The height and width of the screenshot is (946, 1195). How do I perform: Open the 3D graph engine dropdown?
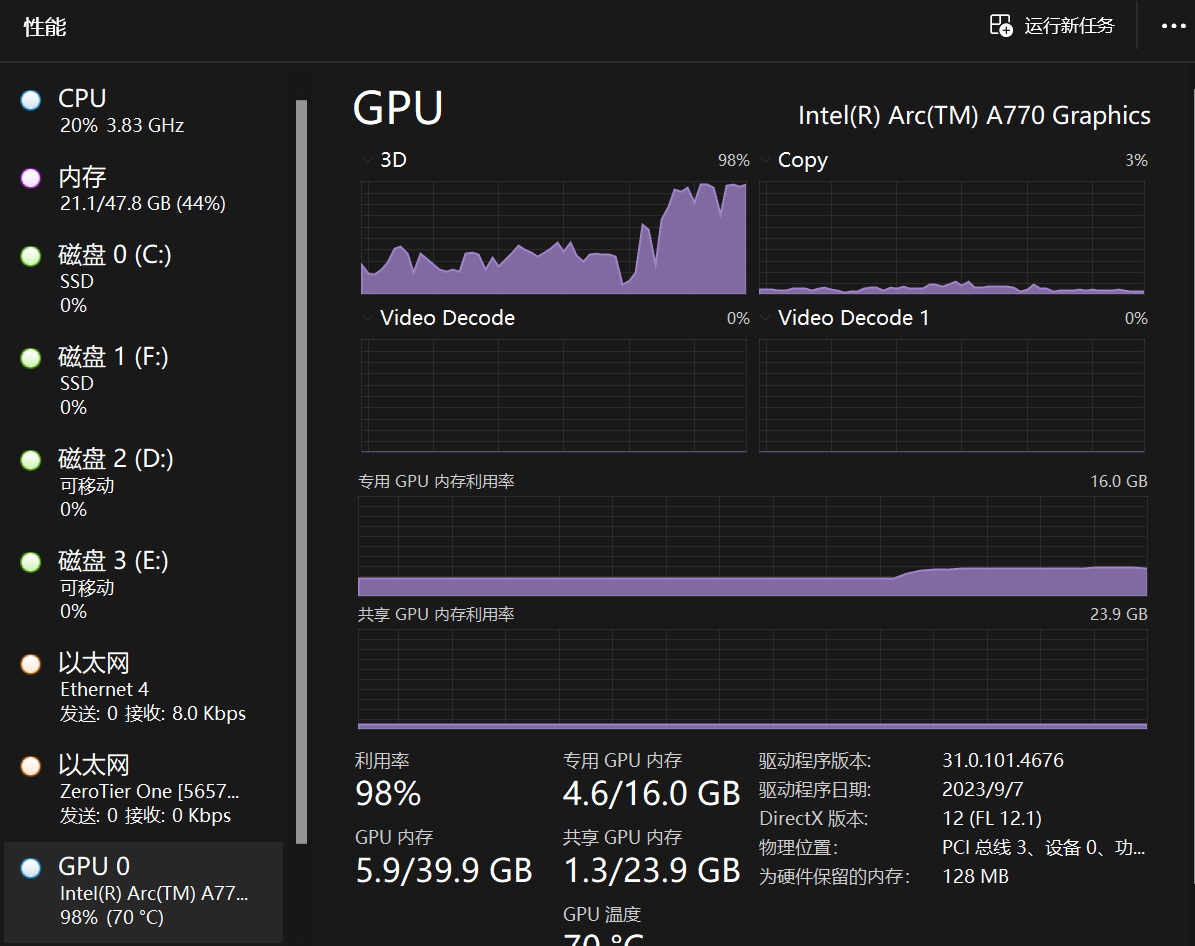point(367,160)
